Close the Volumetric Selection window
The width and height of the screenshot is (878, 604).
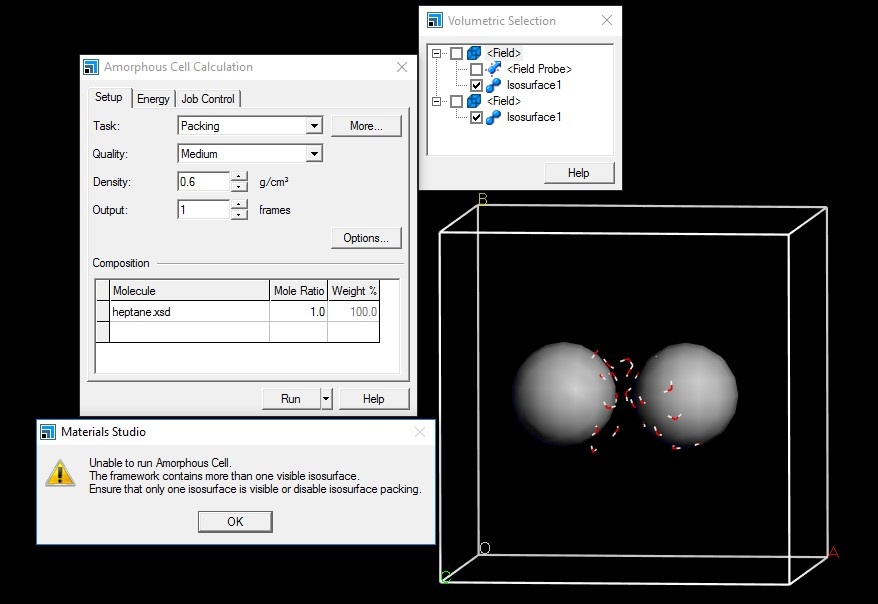(606, 21)
